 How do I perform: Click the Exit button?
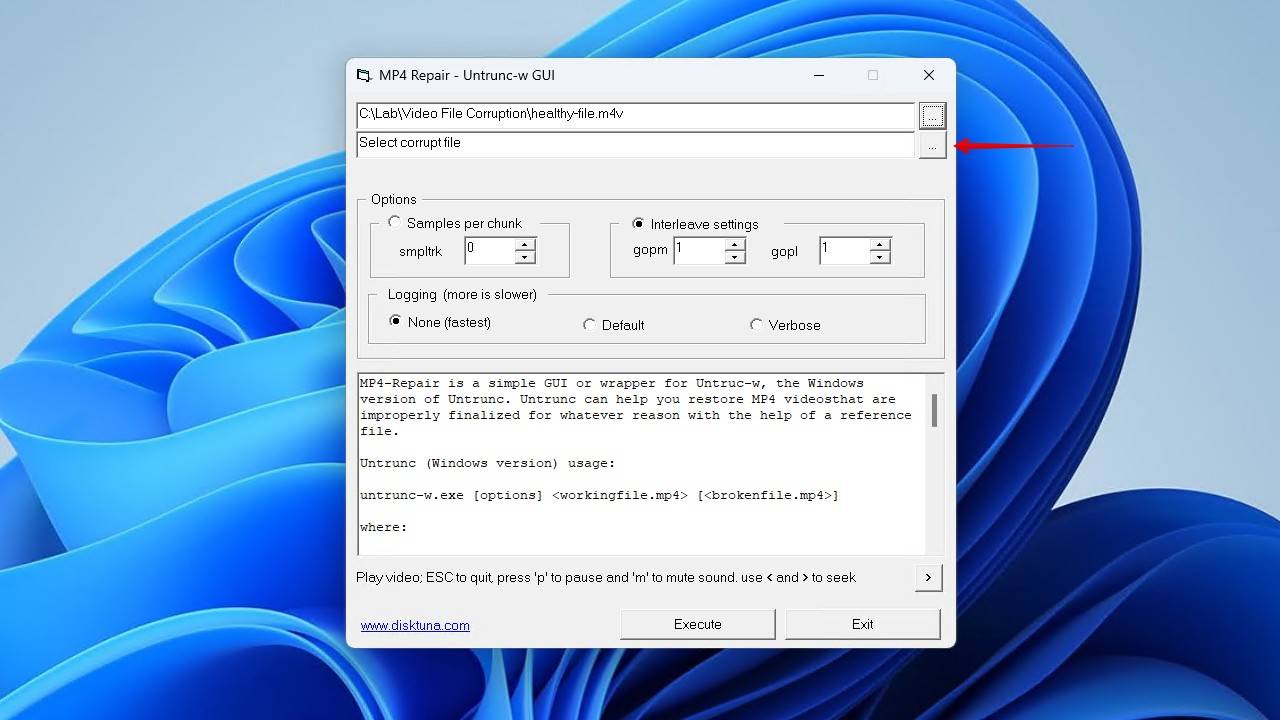[x=863, y=624]
